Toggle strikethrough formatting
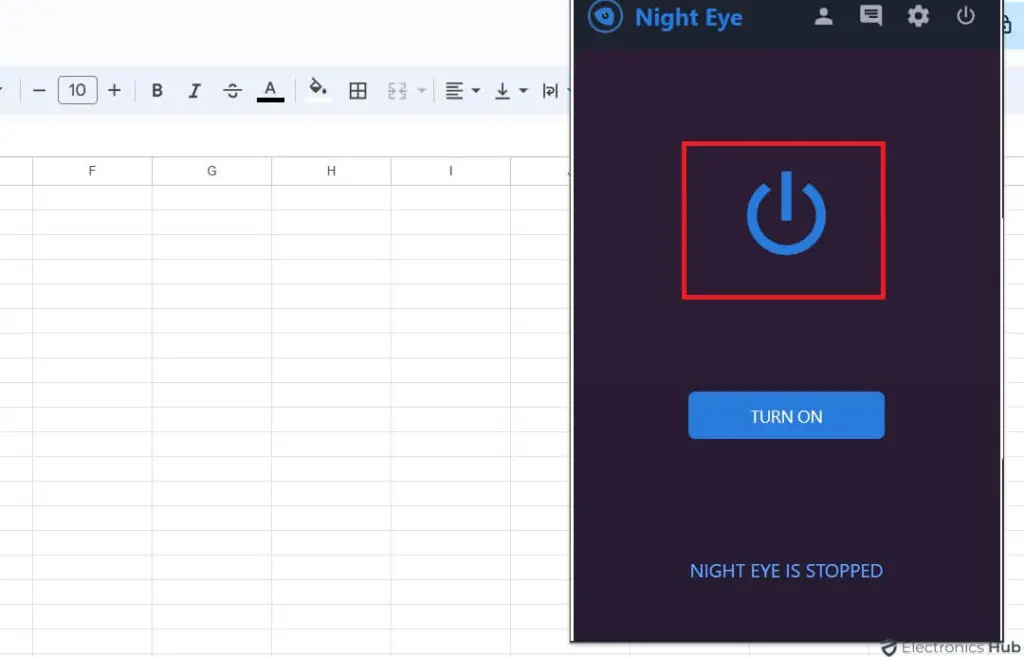Screen dimensions: 1024x657 pos(232,90)
